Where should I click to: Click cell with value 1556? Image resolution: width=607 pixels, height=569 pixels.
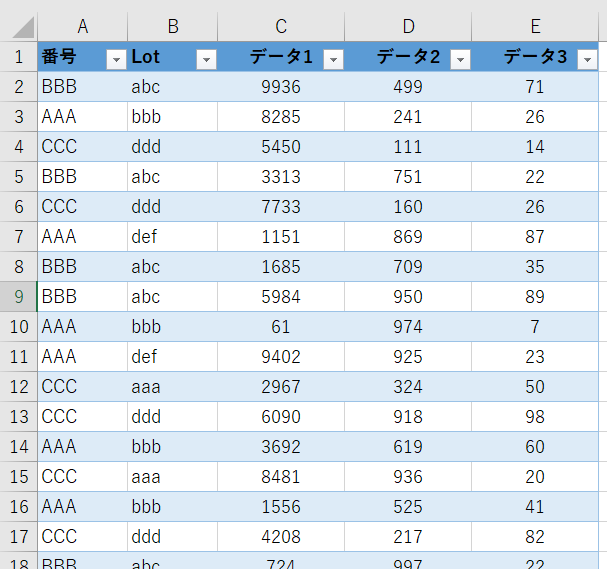(x=281, y=507)
